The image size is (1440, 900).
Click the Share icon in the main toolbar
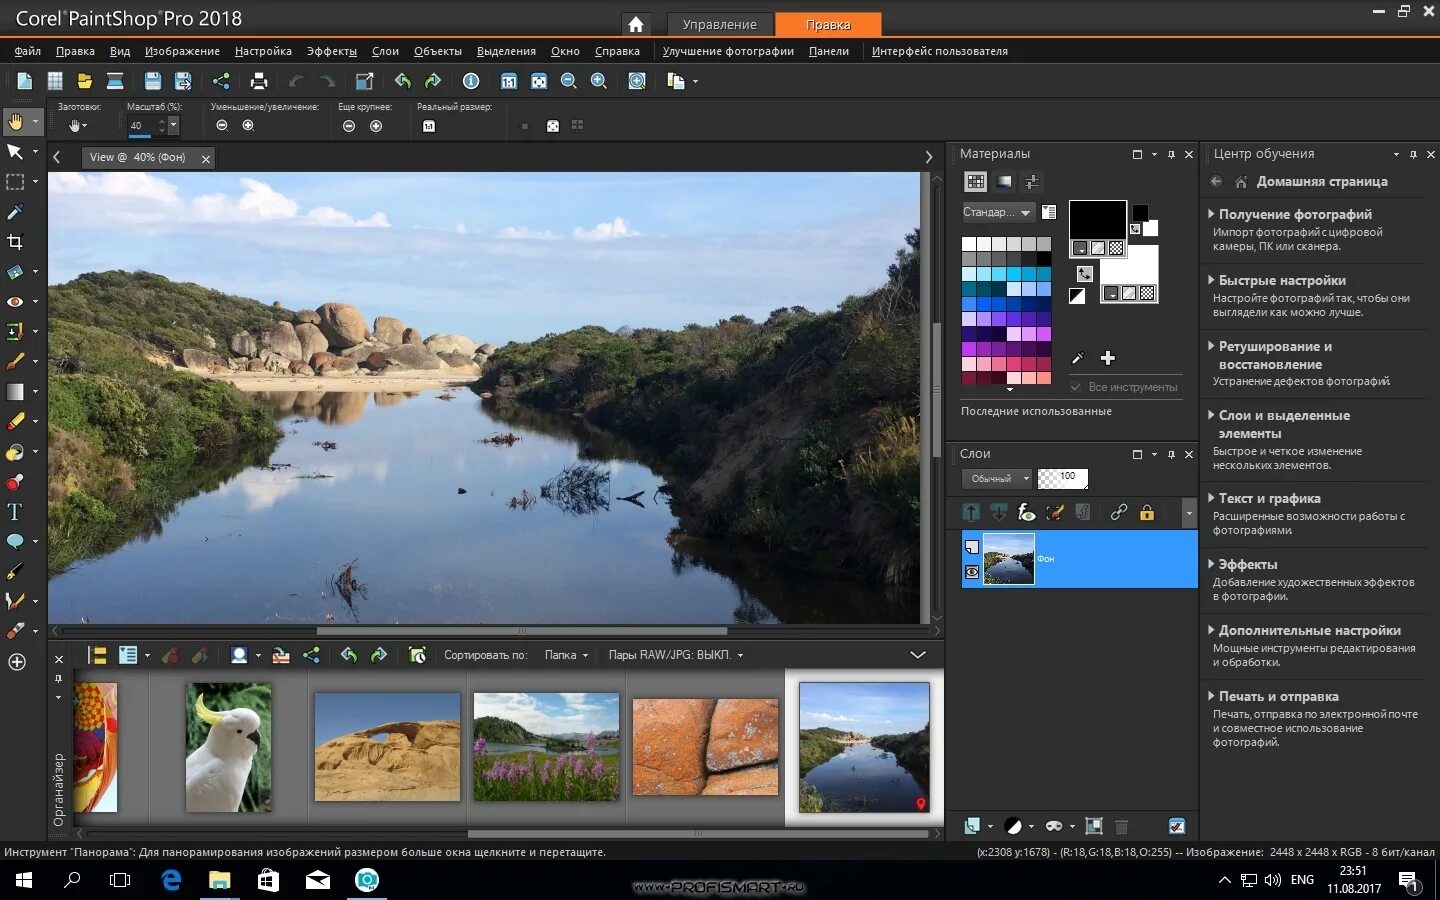click(x=221, y=81)
